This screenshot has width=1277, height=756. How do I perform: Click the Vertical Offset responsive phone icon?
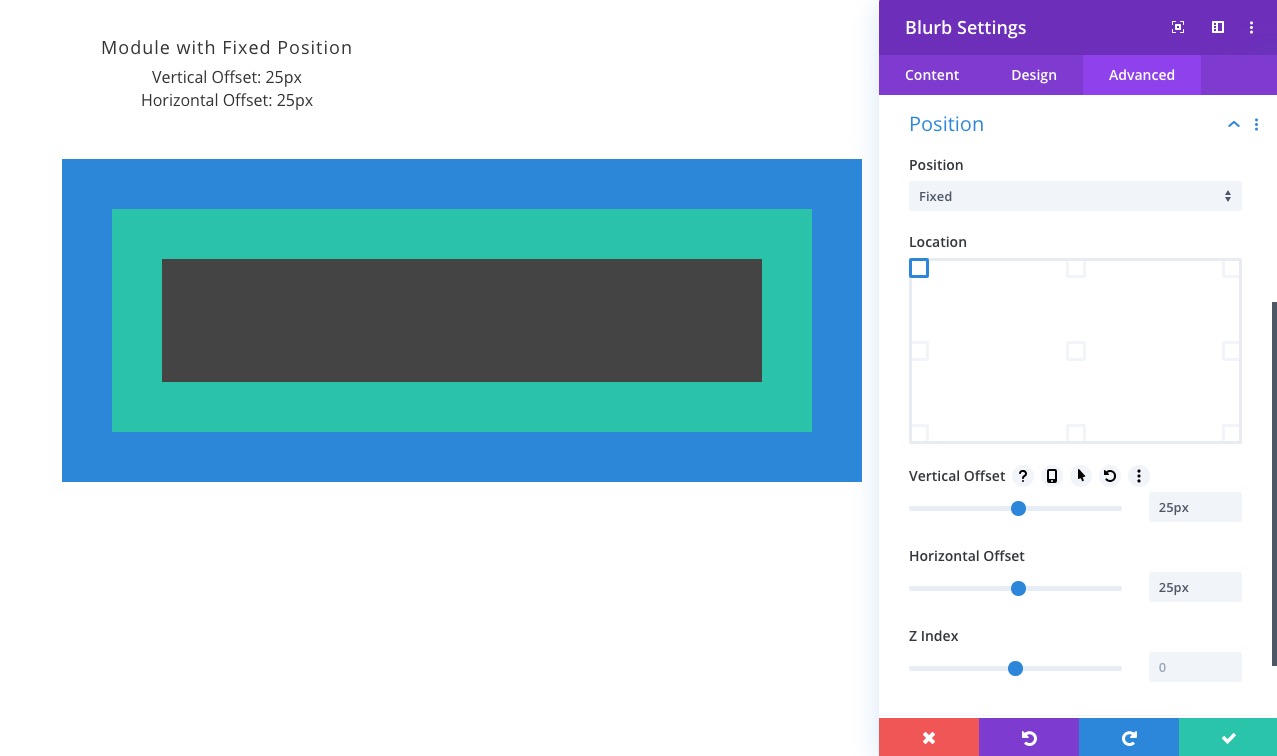point(1052,476)
